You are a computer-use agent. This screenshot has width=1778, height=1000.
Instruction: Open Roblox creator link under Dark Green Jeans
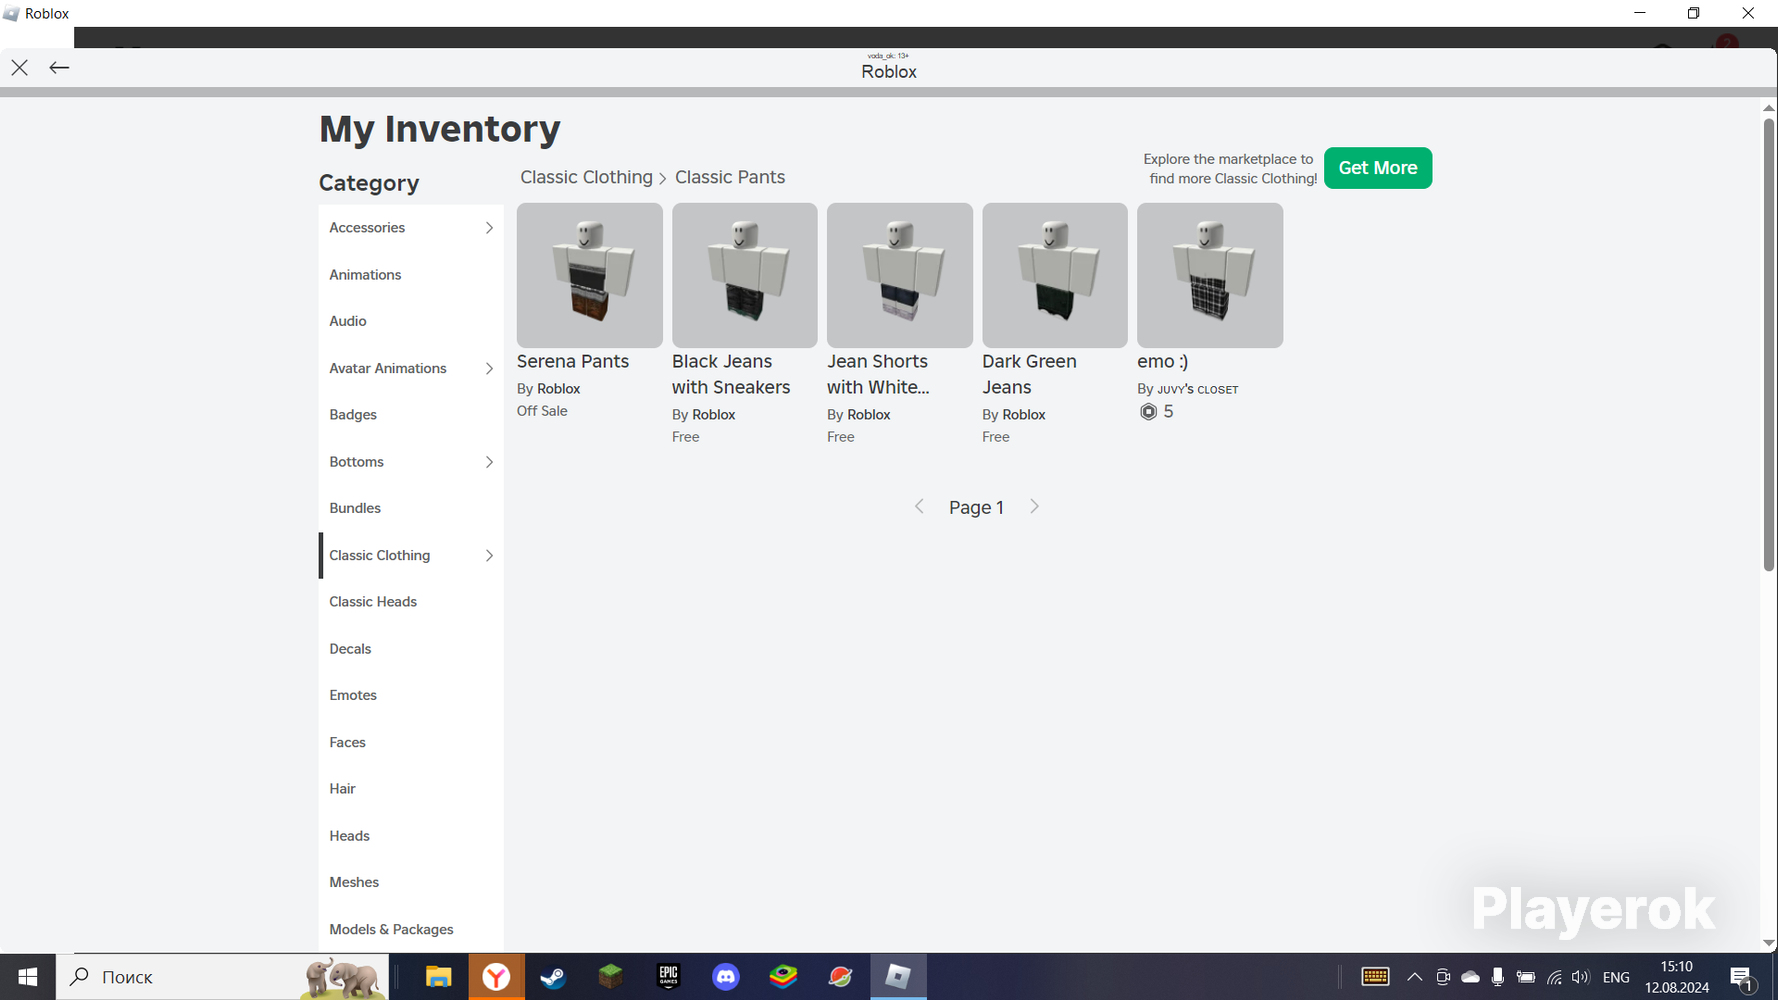coord(1024,415)
